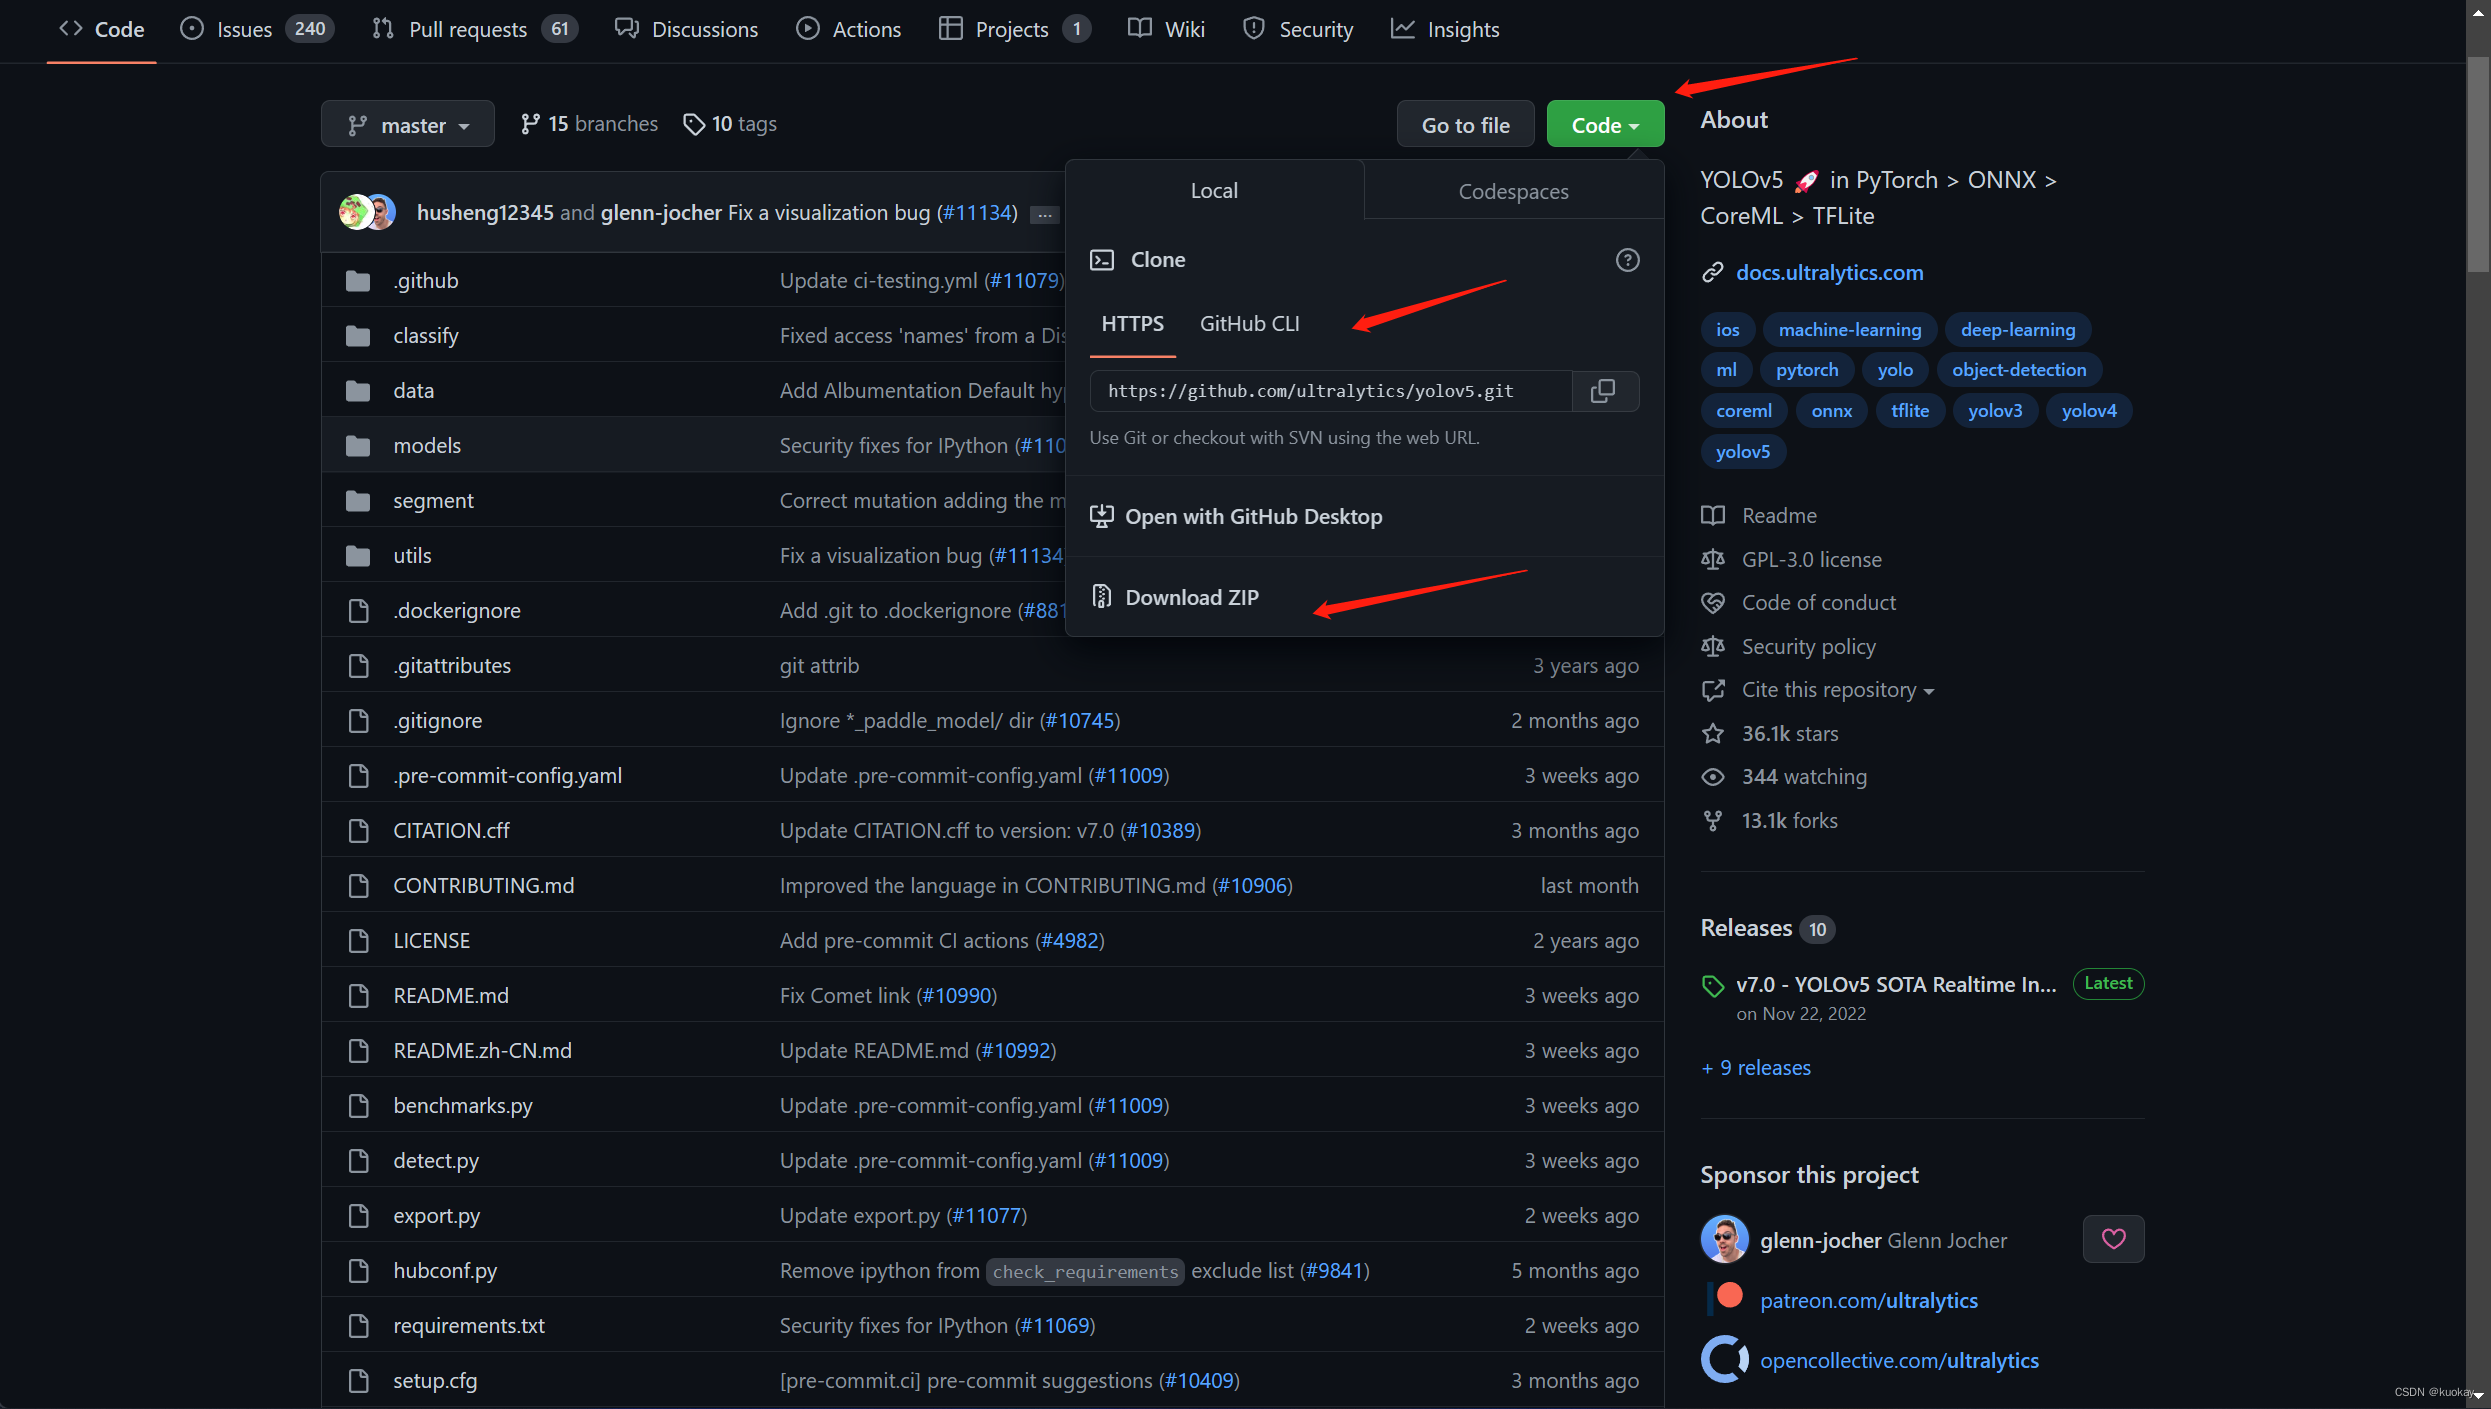
Task: Select the GitHub CLI clone tab
Action: tap(1249, 324)
